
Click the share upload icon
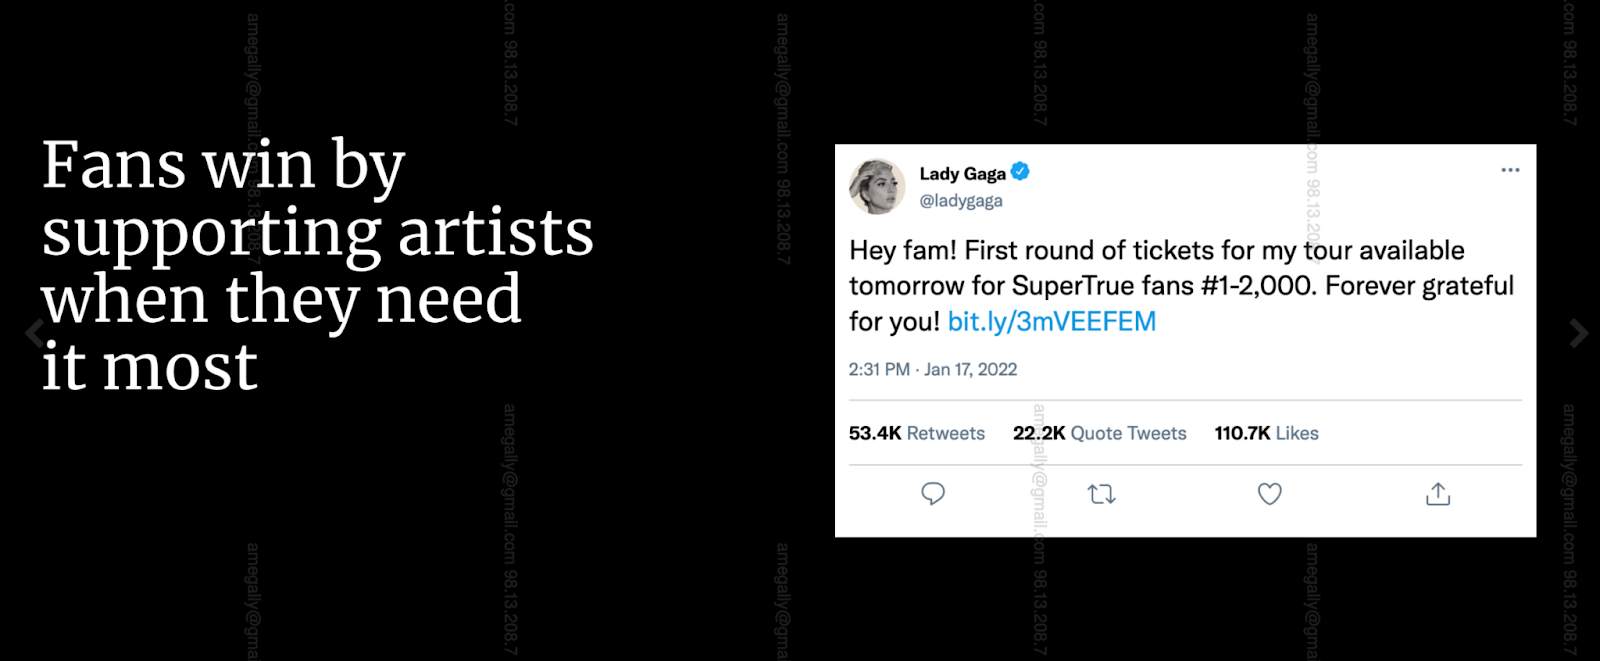pos(1438,494)
